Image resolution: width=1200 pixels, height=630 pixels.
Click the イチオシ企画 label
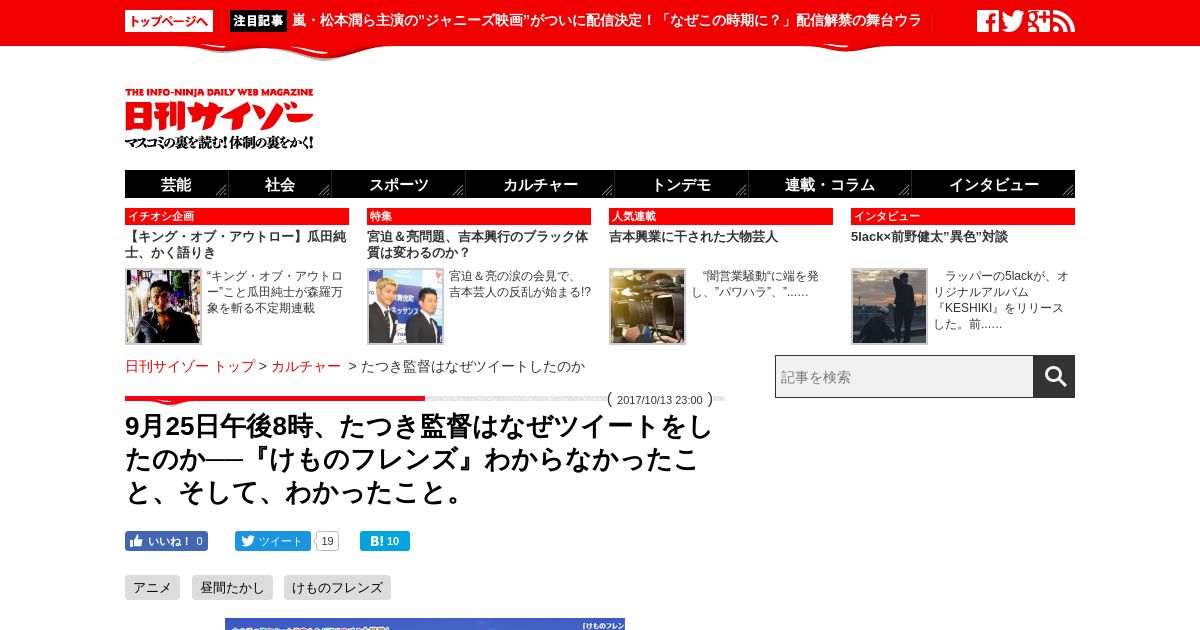click(x=237, y=216)
